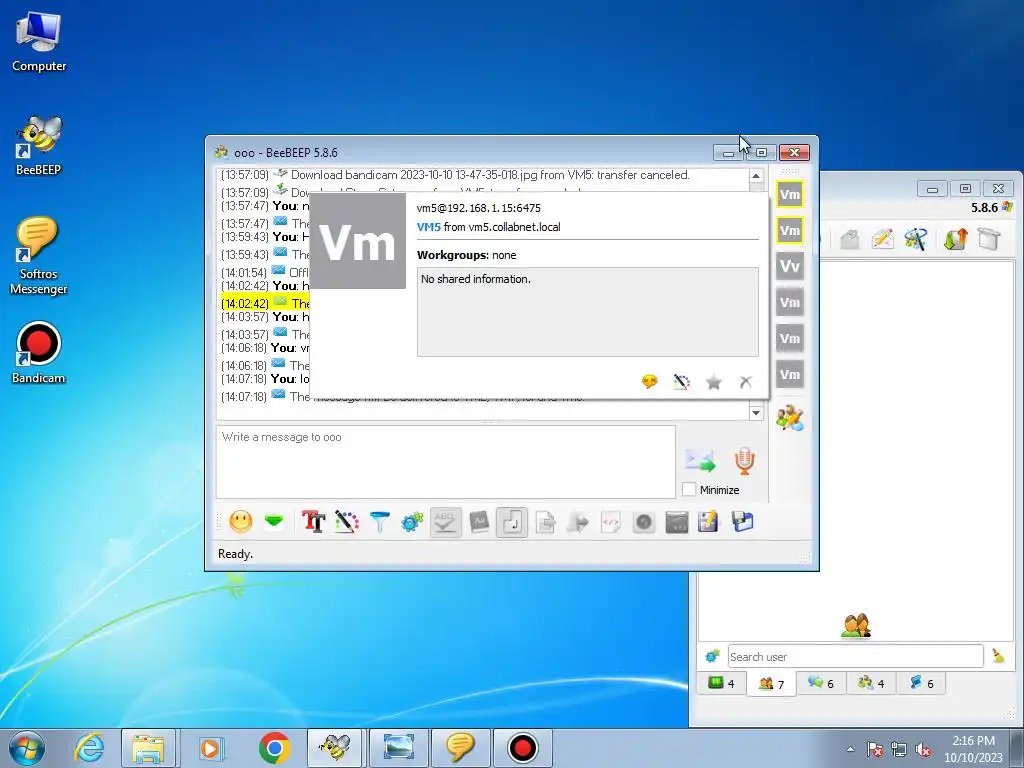Open Computer desktop icon

(39, 42)
